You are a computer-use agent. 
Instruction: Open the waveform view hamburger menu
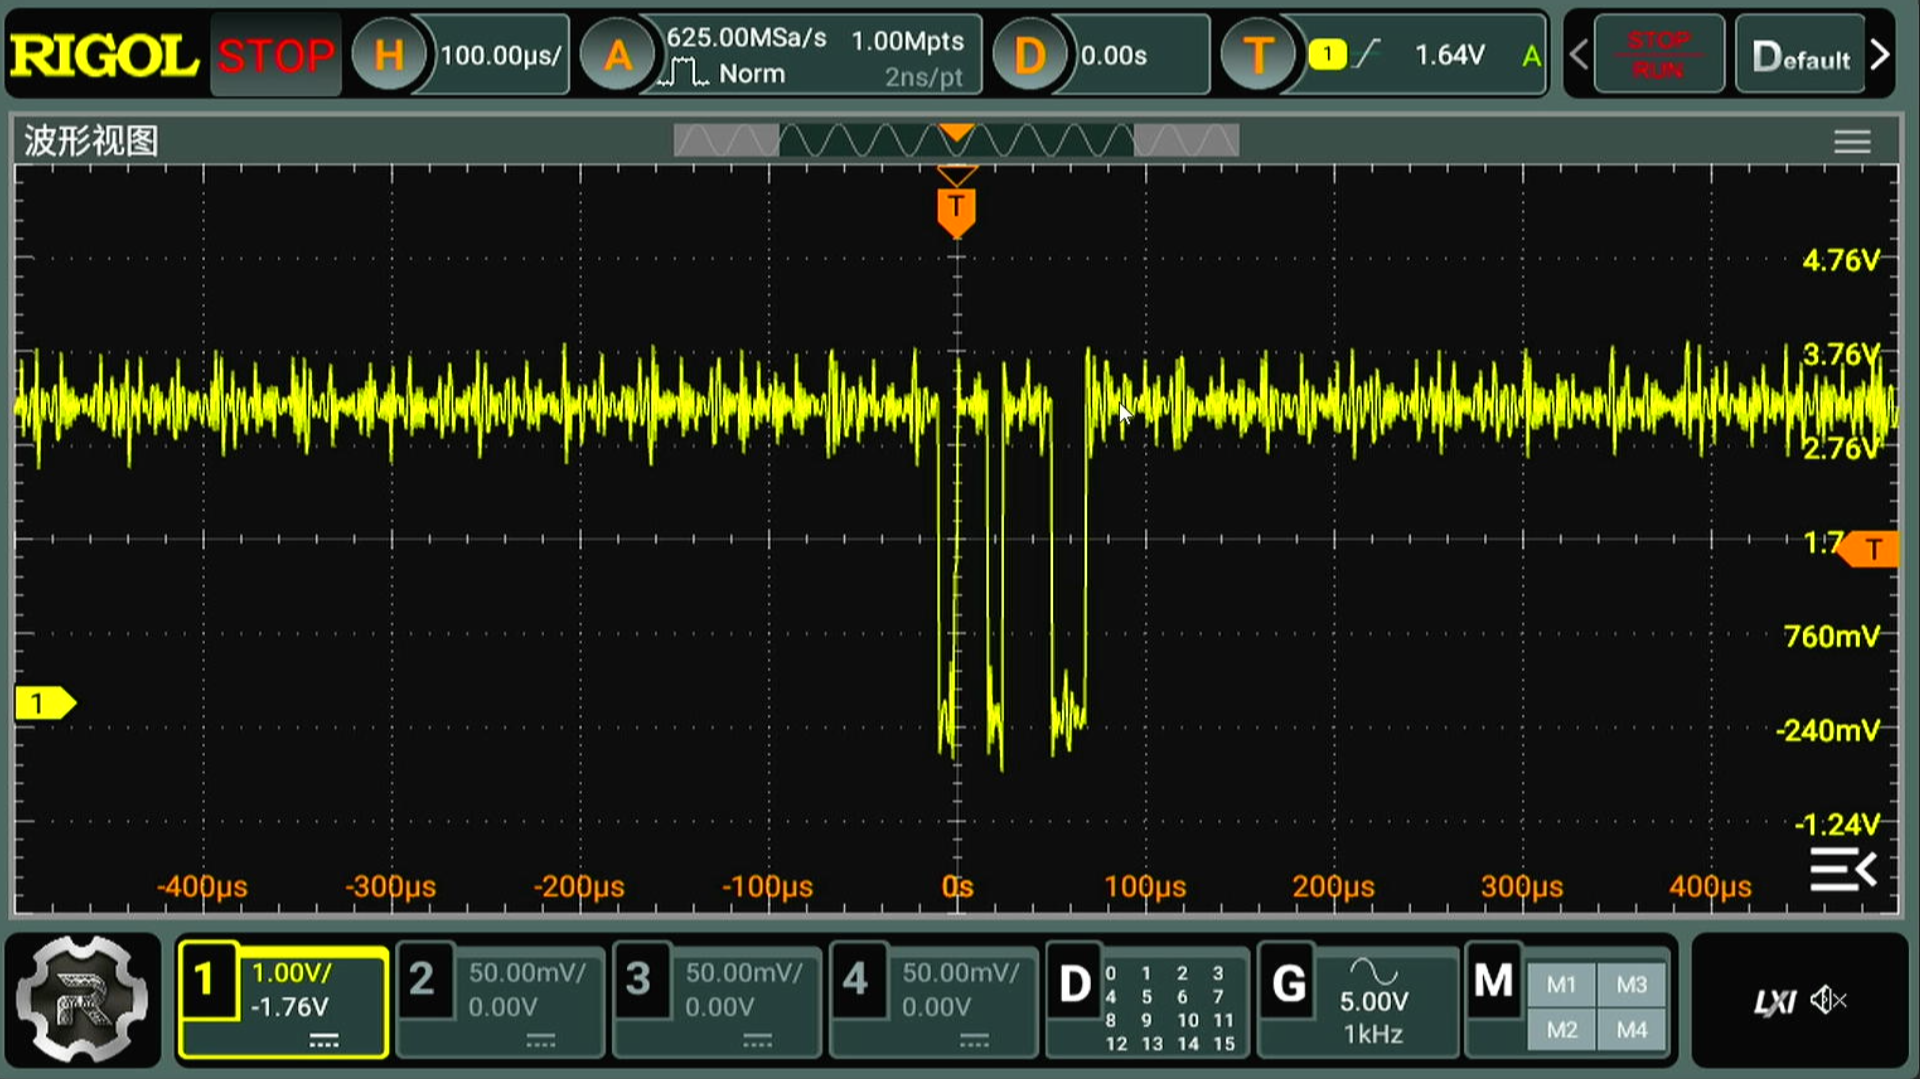pyautogui.click(x=1853, y=140)
